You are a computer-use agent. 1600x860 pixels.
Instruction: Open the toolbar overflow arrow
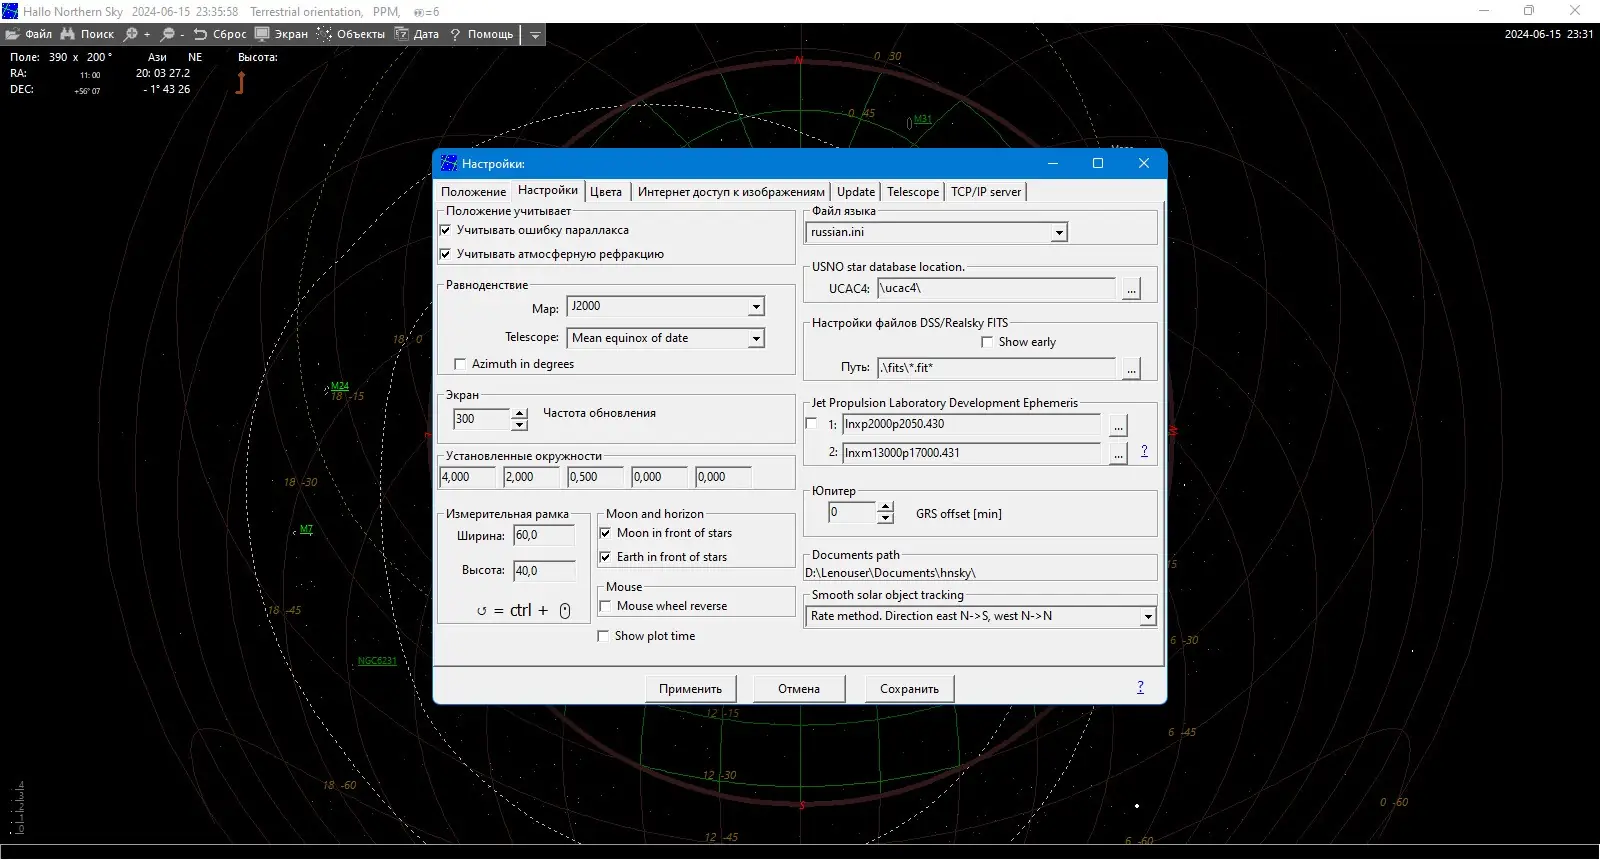(x=535, y=35)
